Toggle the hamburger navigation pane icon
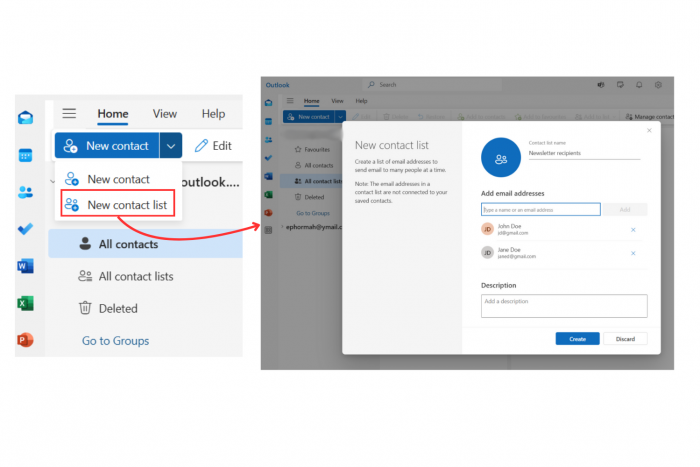The image size is (700, 467). tap(69, 113)
